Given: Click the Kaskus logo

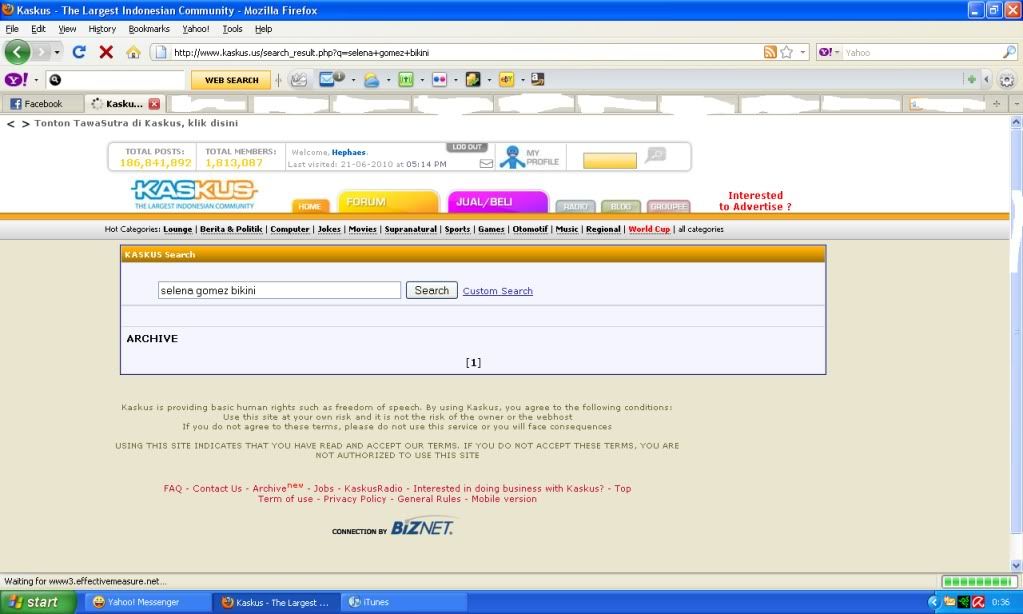Looking at the screenshot, I should (x=194, y=194).
